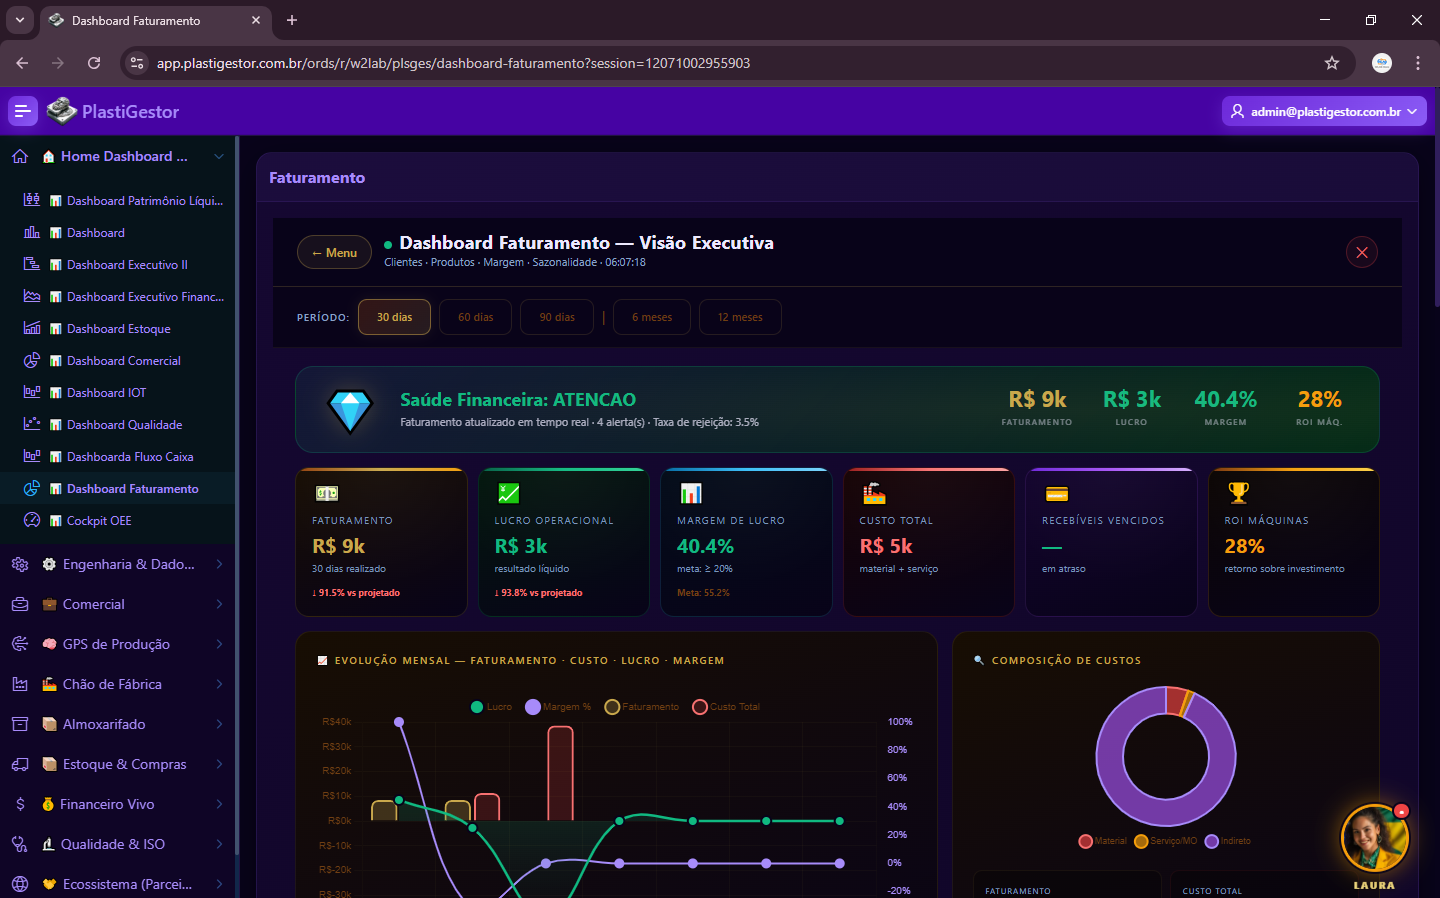
Task: Open Laura assistant avatar
Action: 1375,838
